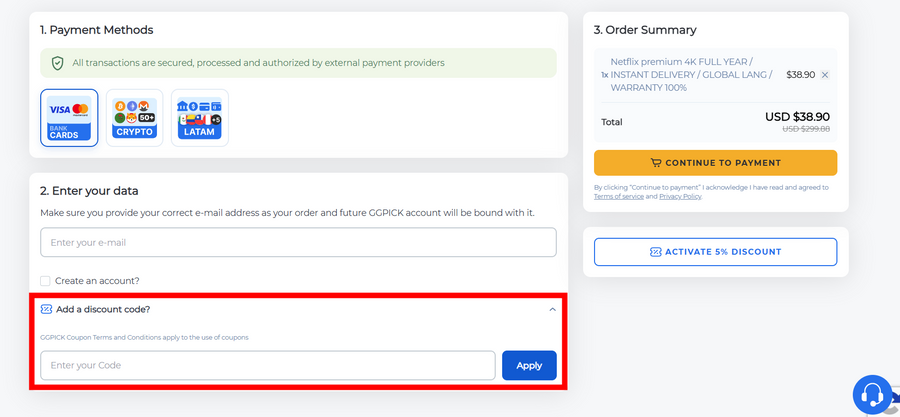Click the discount coupon ticket icon
Screen dimensions: 900x417
(46, 309)
